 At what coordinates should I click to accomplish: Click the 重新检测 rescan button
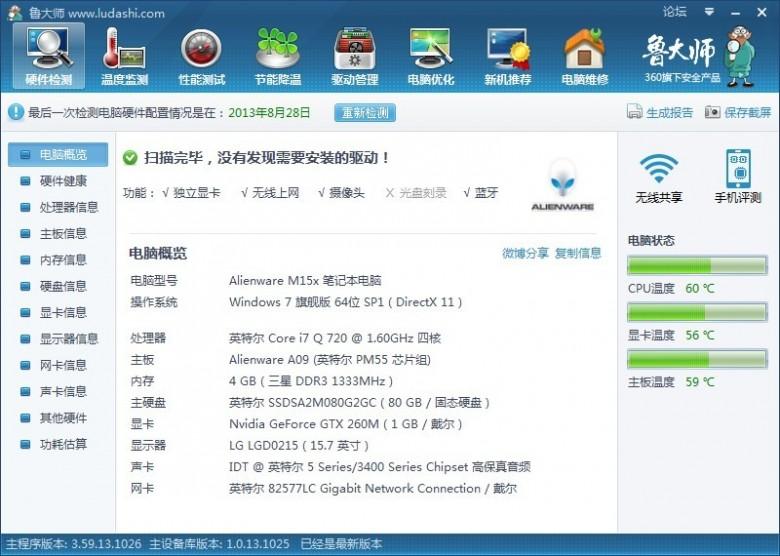(364, 113)
